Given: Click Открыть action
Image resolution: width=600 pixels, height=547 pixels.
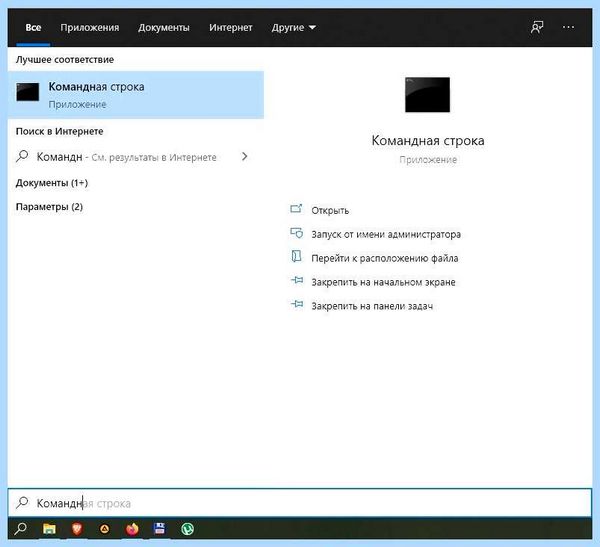Looking at the screenshot, I should [x=330, y=210].
